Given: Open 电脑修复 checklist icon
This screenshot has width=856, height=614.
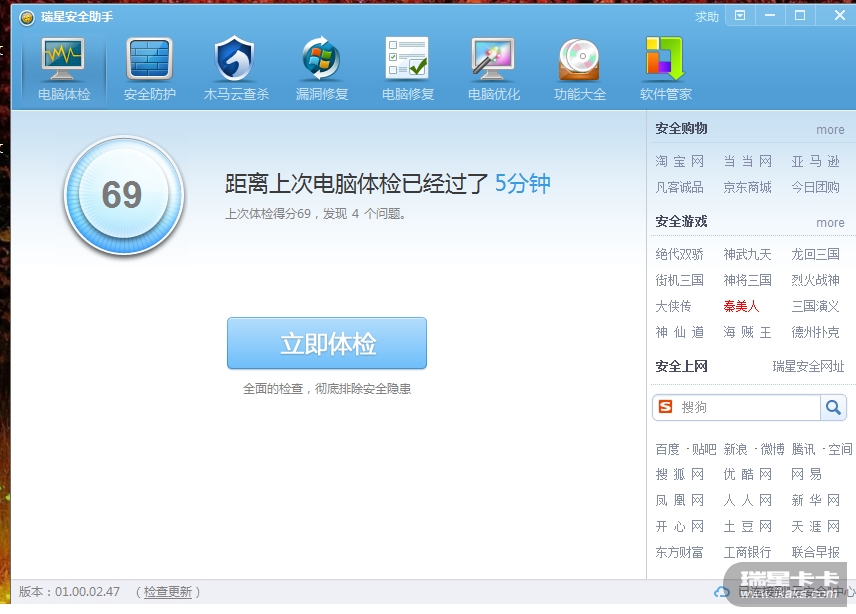Looking at the screenshot, I should (x=407, y=58).
